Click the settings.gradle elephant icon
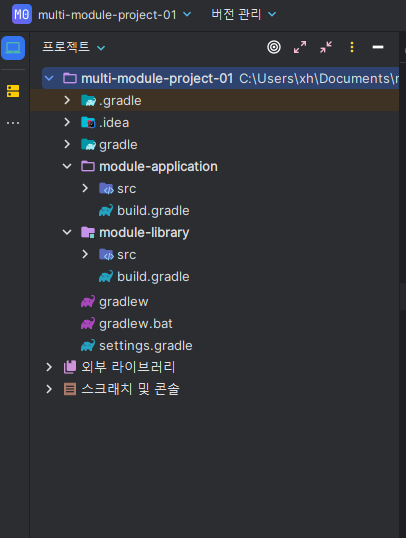 pyautogui.click(x=88, y=346)
